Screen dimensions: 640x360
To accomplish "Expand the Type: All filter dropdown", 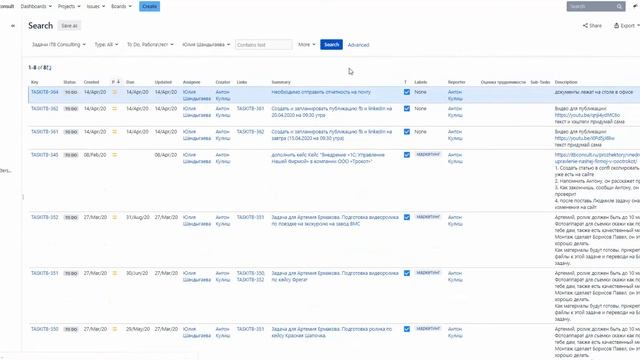I will [x=106, y=44].
